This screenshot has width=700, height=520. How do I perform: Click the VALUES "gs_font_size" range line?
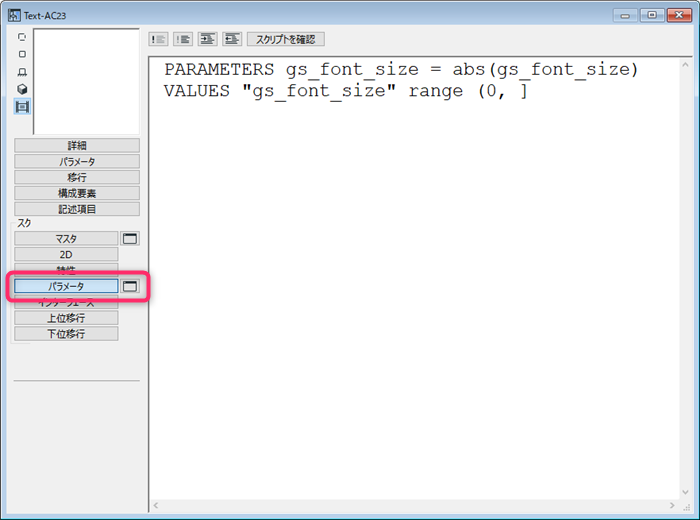pos(346,91)
